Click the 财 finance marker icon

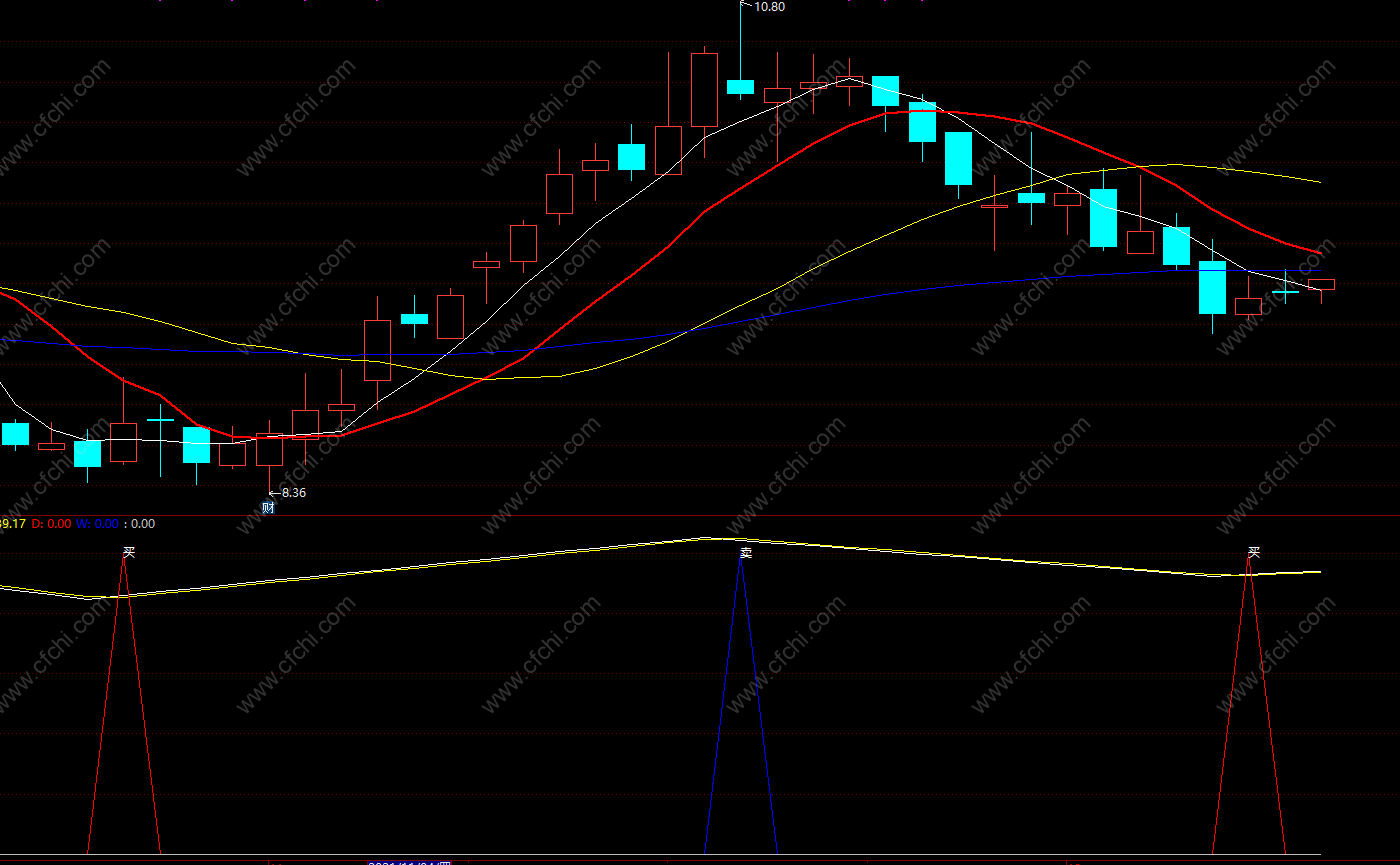point(268,507)
